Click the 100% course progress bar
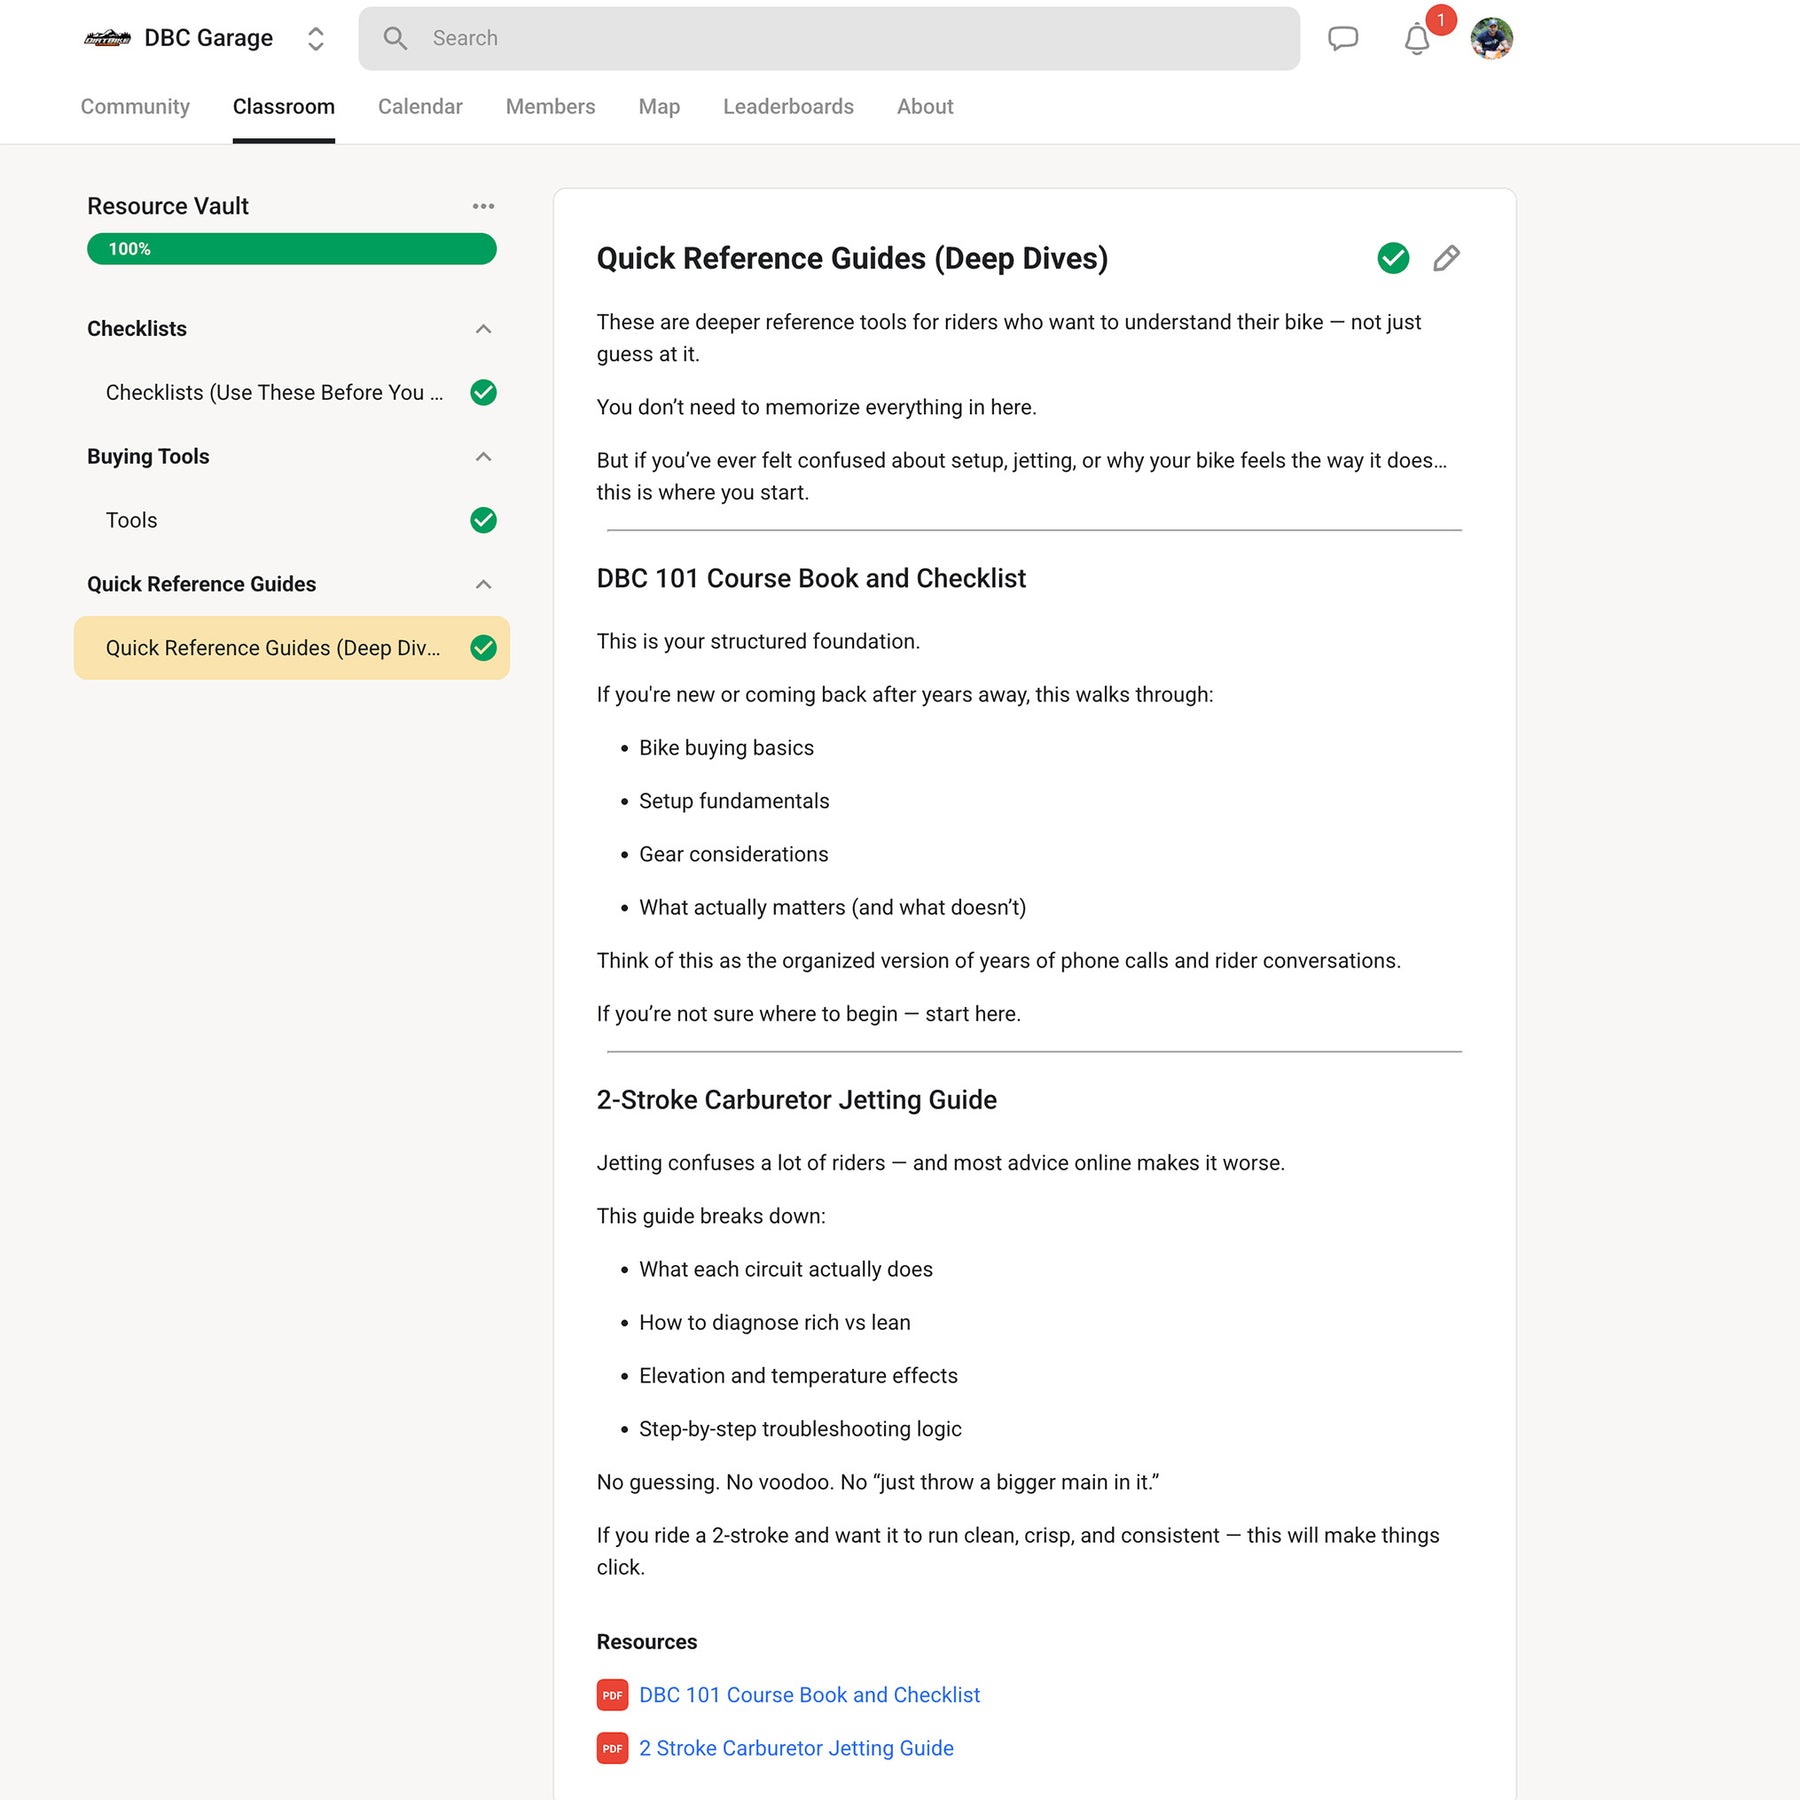This screenshot has height=1800, width=1800. pos(291,249)
